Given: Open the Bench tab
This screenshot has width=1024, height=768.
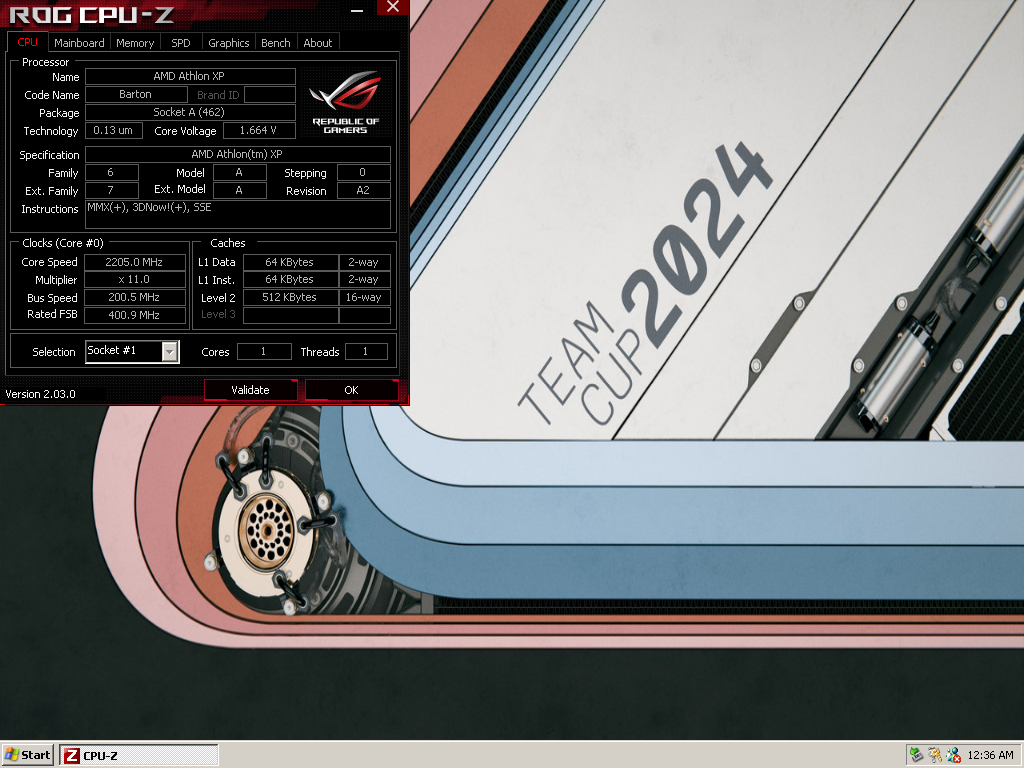Looking at the screenshot, I should pos(276,43).
